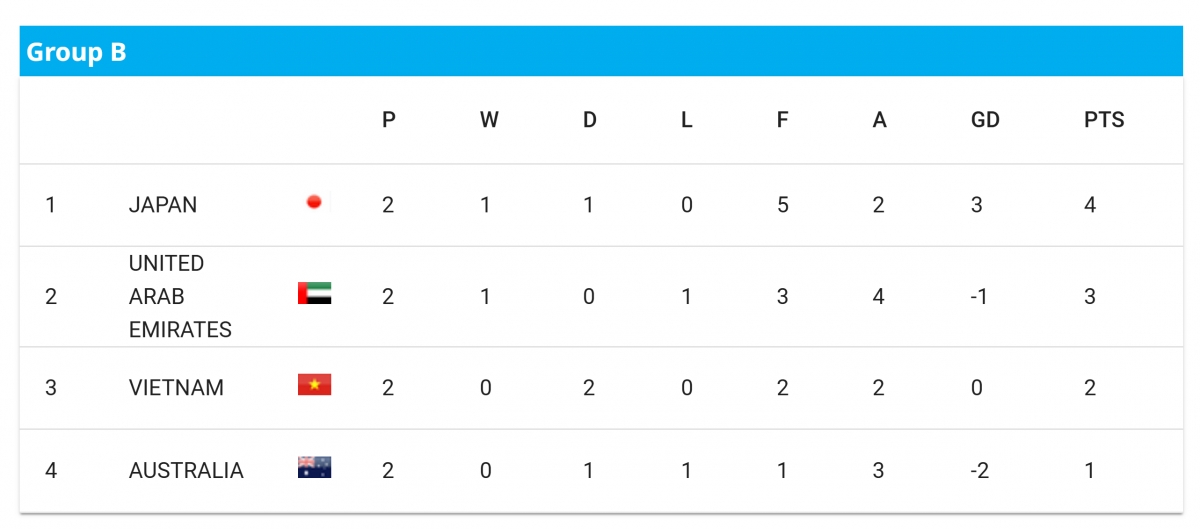Click the P column header

point(389,120)
